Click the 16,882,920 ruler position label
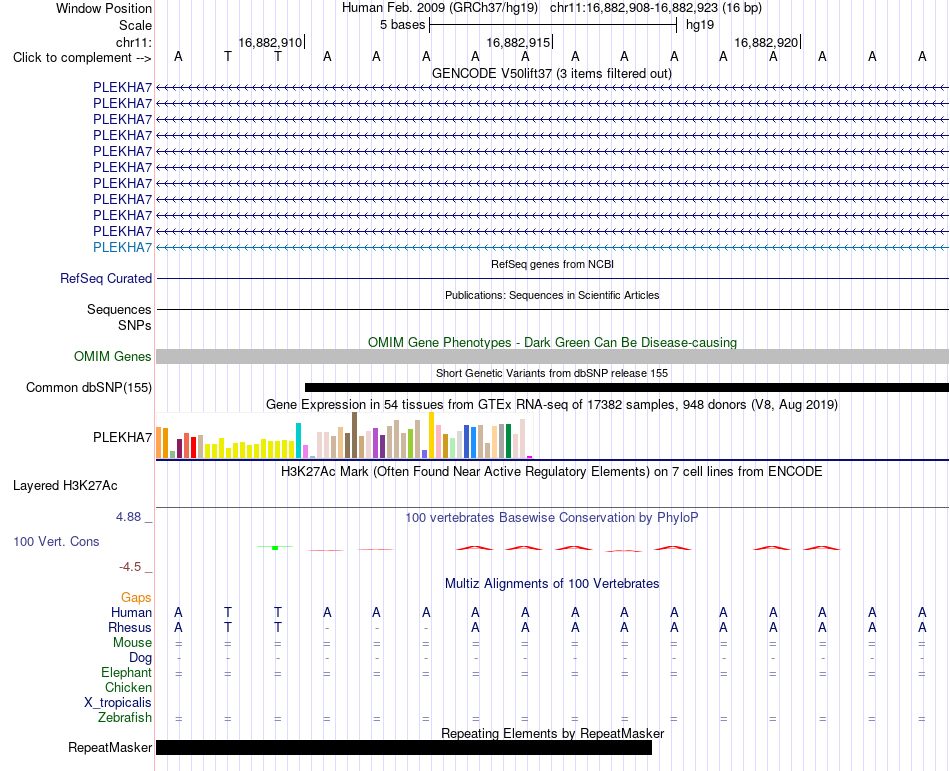Viewport: 950px width, 771px height. coord(766,42)
